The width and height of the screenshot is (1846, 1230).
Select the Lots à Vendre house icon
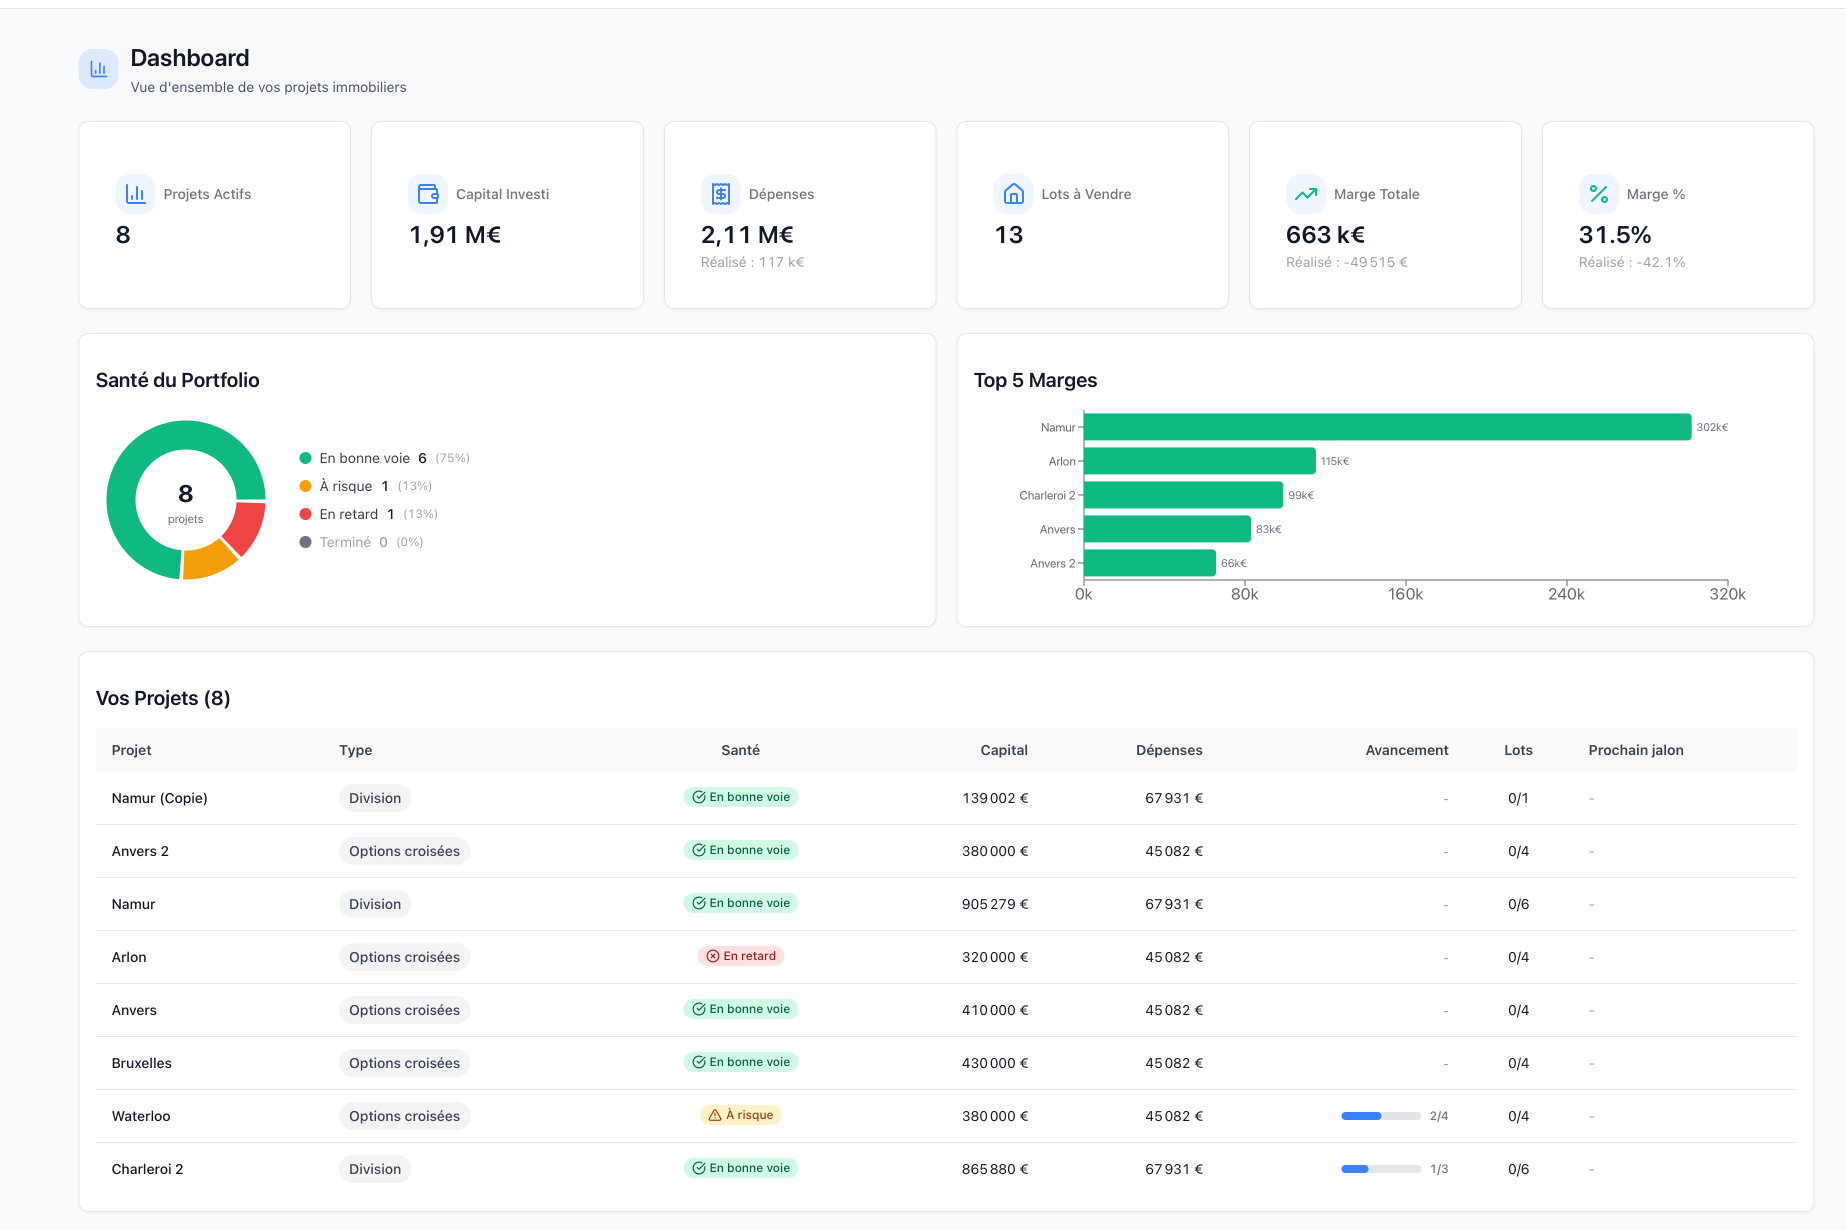(x=1013, y=193)
